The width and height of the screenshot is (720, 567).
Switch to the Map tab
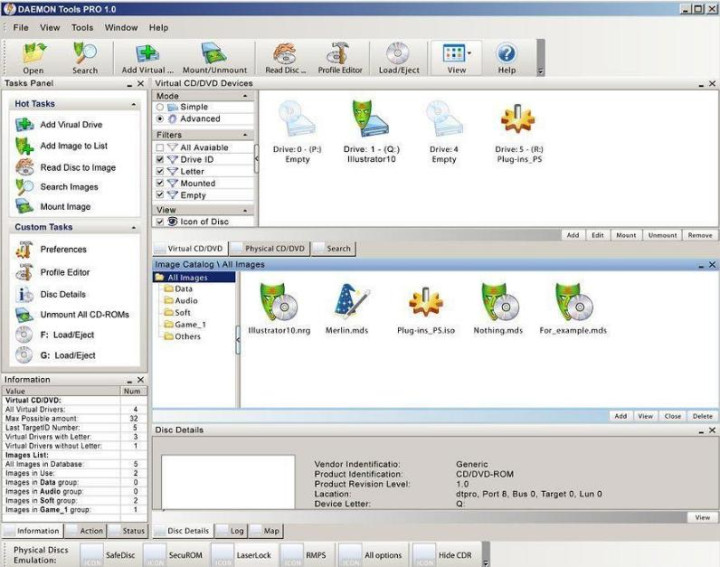(x=266, y=531)
